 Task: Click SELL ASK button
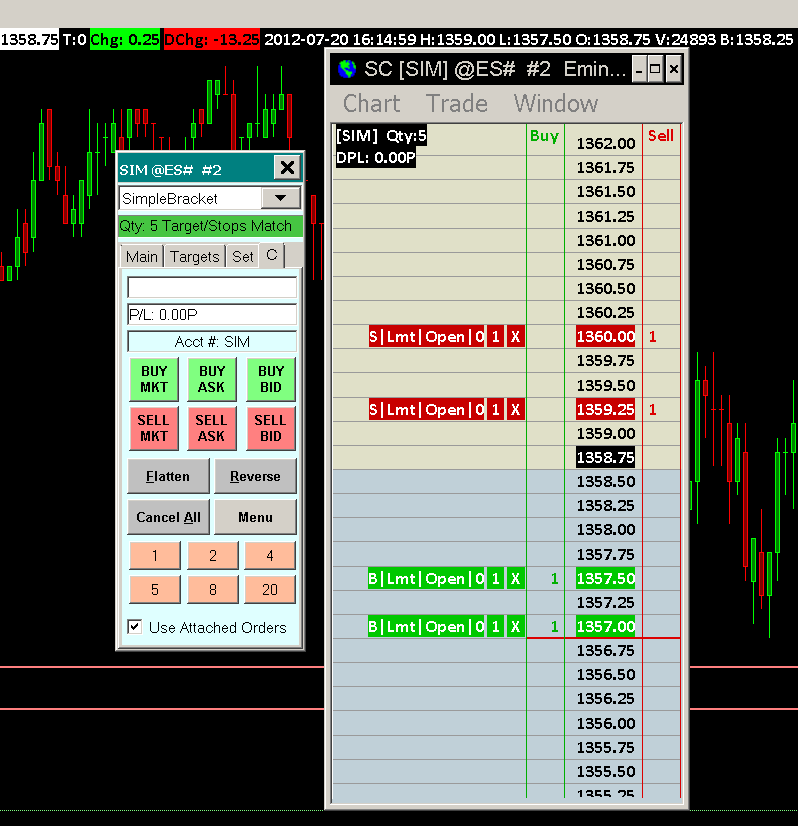click(x=212, y=428)
